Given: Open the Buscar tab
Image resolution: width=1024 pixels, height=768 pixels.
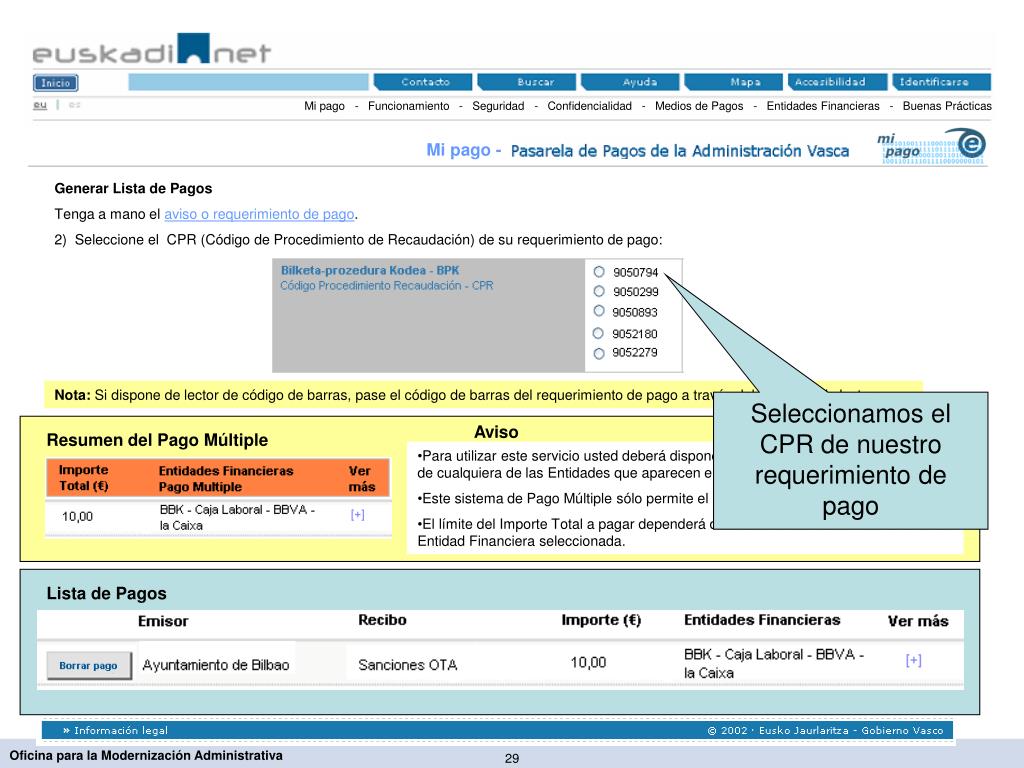Looking at the screenshot, I should tap(528, 82).
